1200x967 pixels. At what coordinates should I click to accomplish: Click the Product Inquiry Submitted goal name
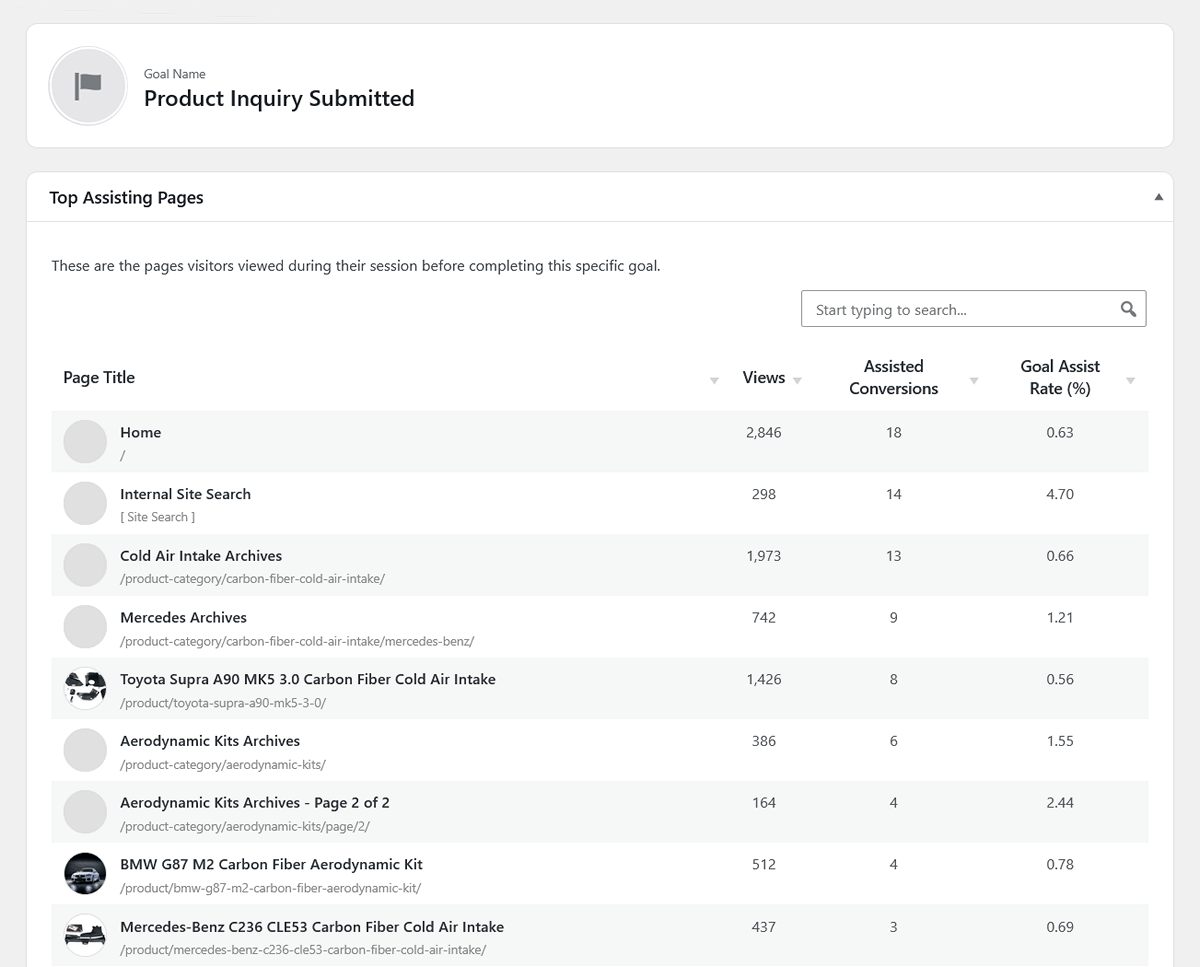point(279,98)
